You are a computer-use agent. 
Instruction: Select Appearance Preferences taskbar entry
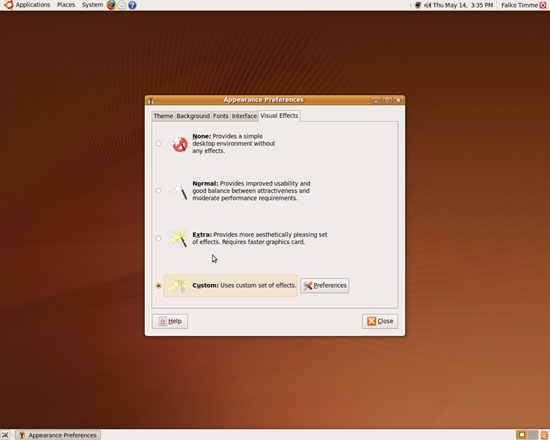coord(58,435)
